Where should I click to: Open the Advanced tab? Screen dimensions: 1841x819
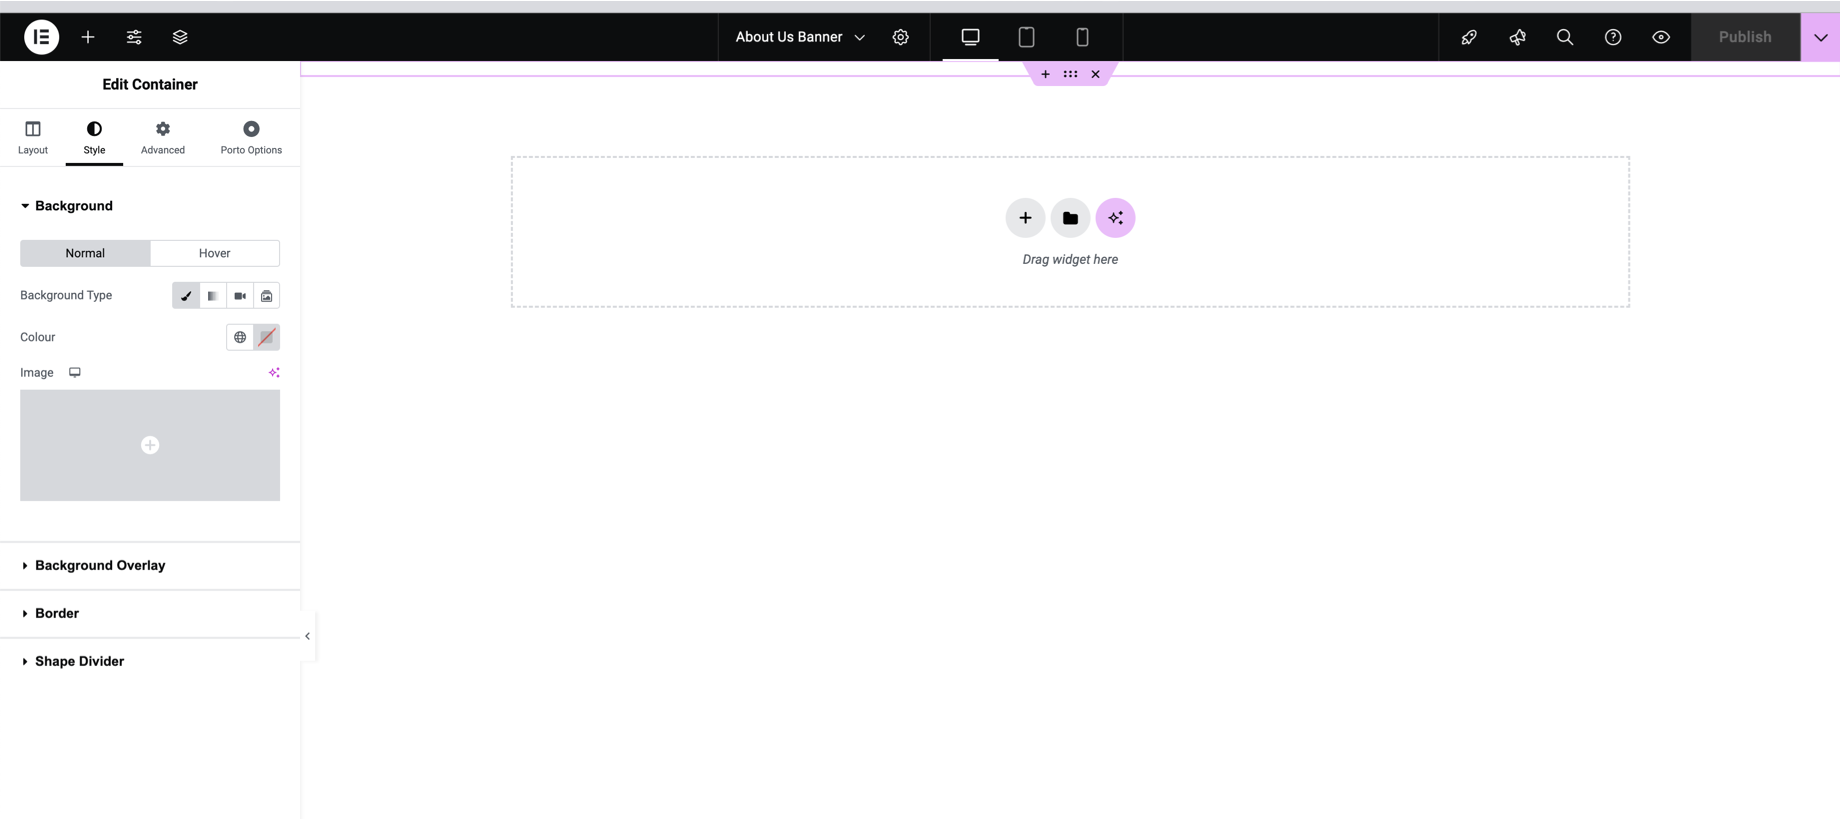coord(163,138)
